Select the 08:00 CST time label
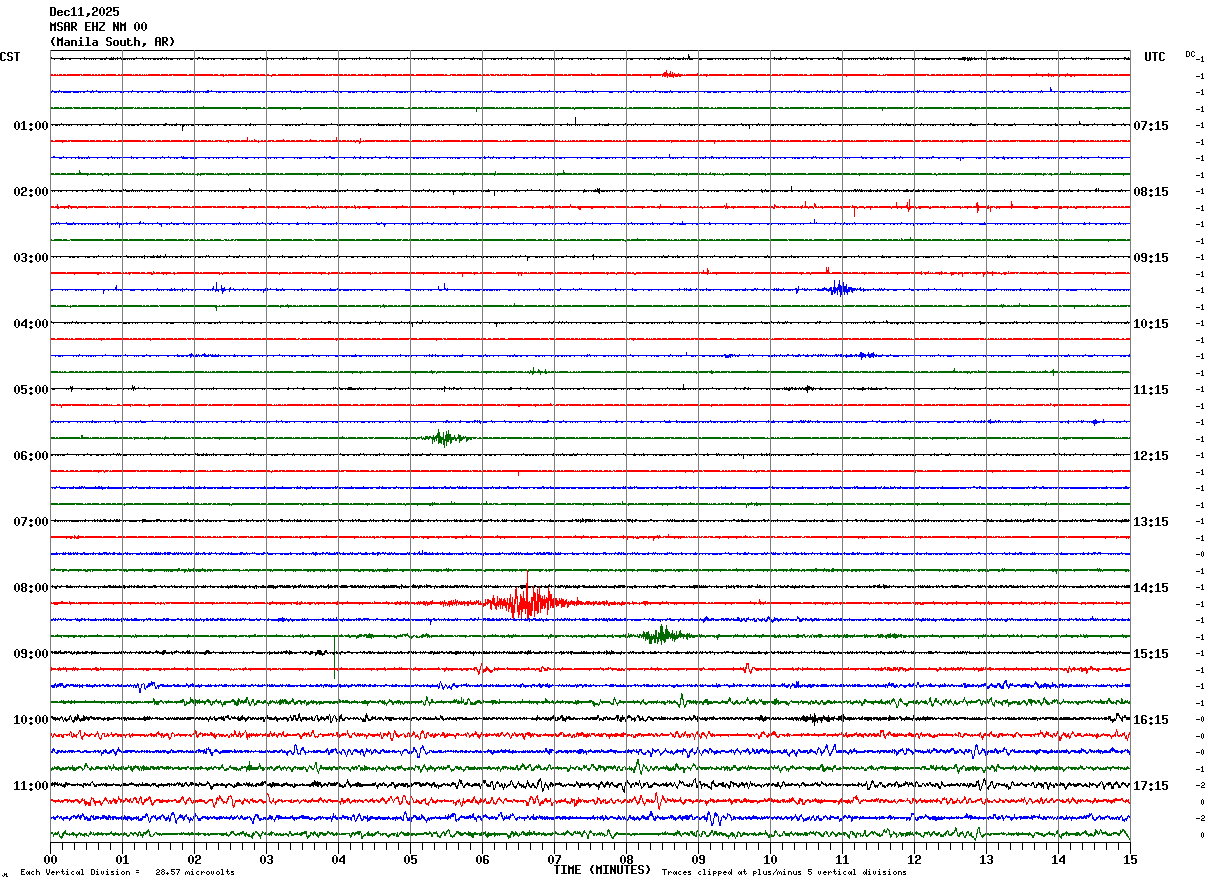 point(30,587)
